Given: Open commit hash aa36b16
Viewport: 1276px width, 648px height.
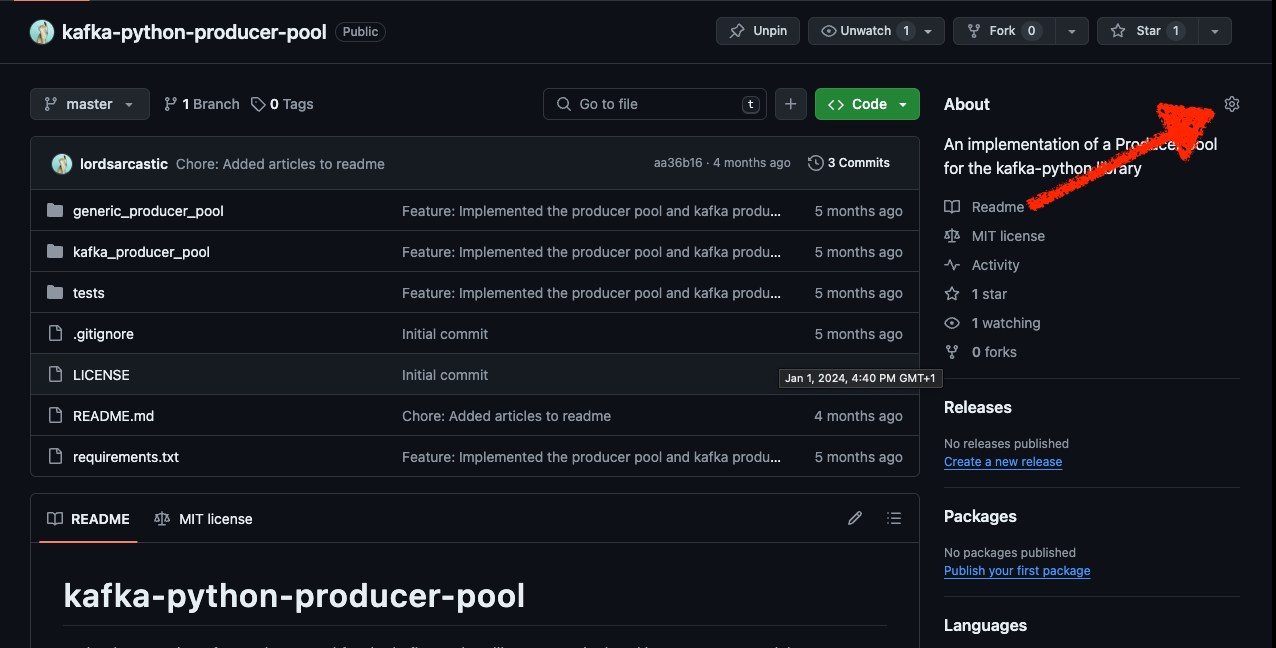Looking at the screenshot, I should (x=678, y=163).
